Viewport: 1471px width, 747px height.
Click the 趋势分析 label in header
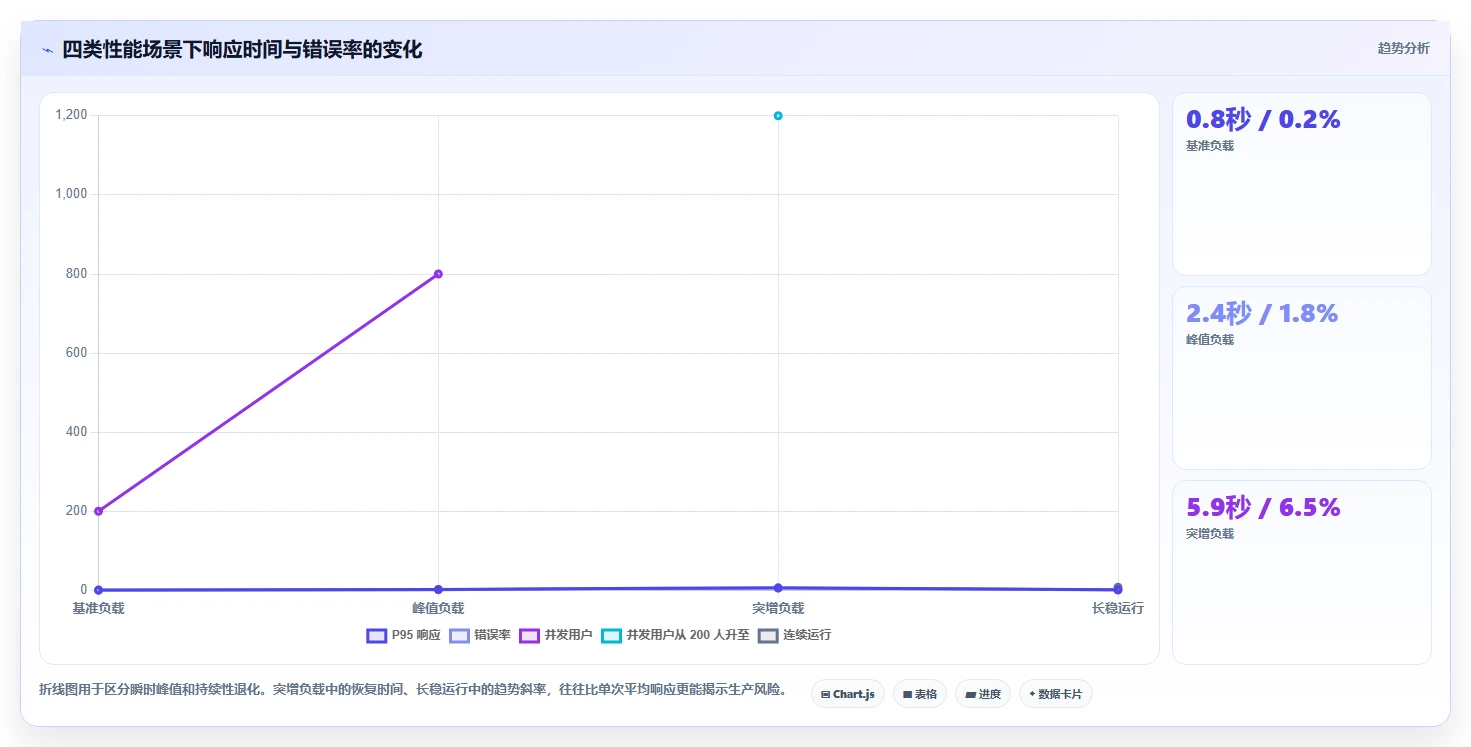(x=1404, y=48)
